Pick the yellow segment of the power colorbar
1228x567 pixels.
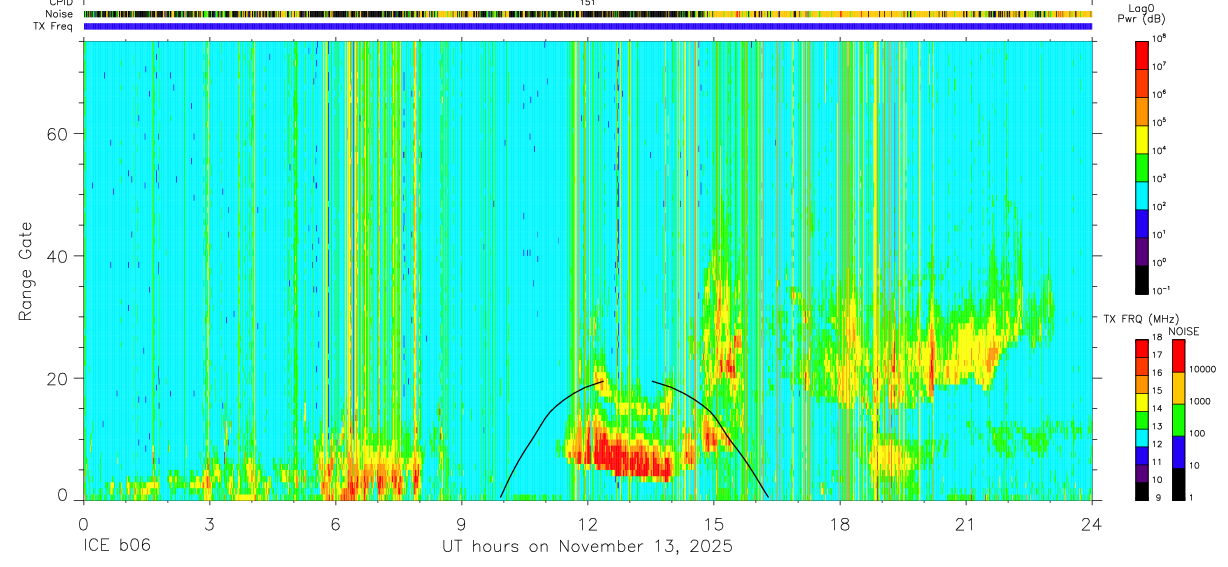point(1141,138)
